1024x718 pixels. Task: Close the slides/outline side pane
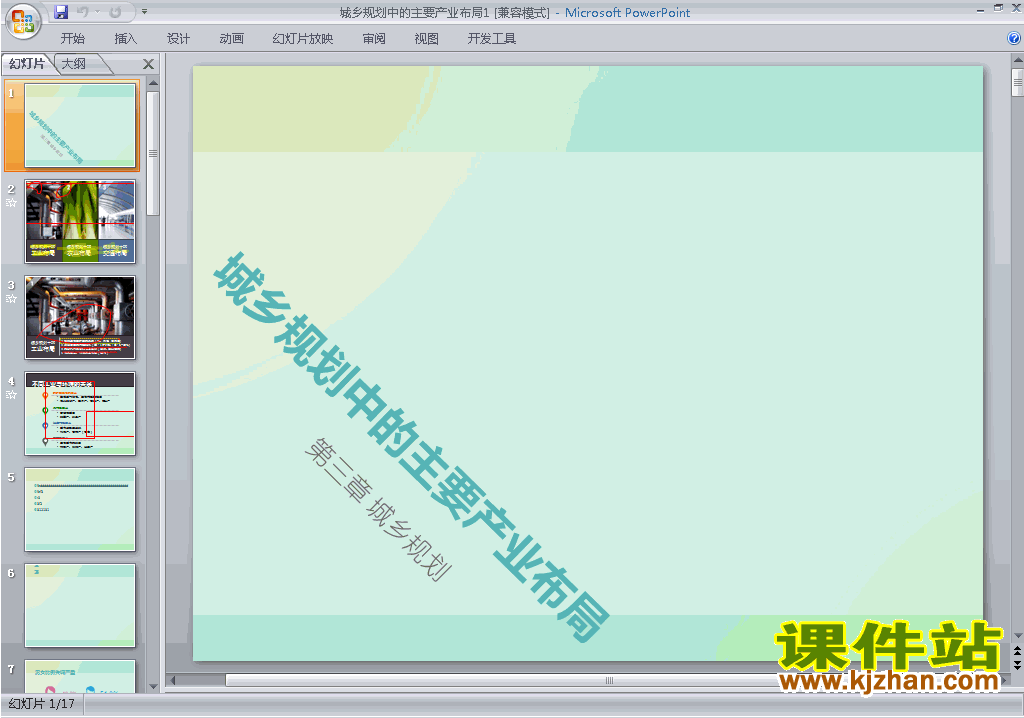(148, 64)
